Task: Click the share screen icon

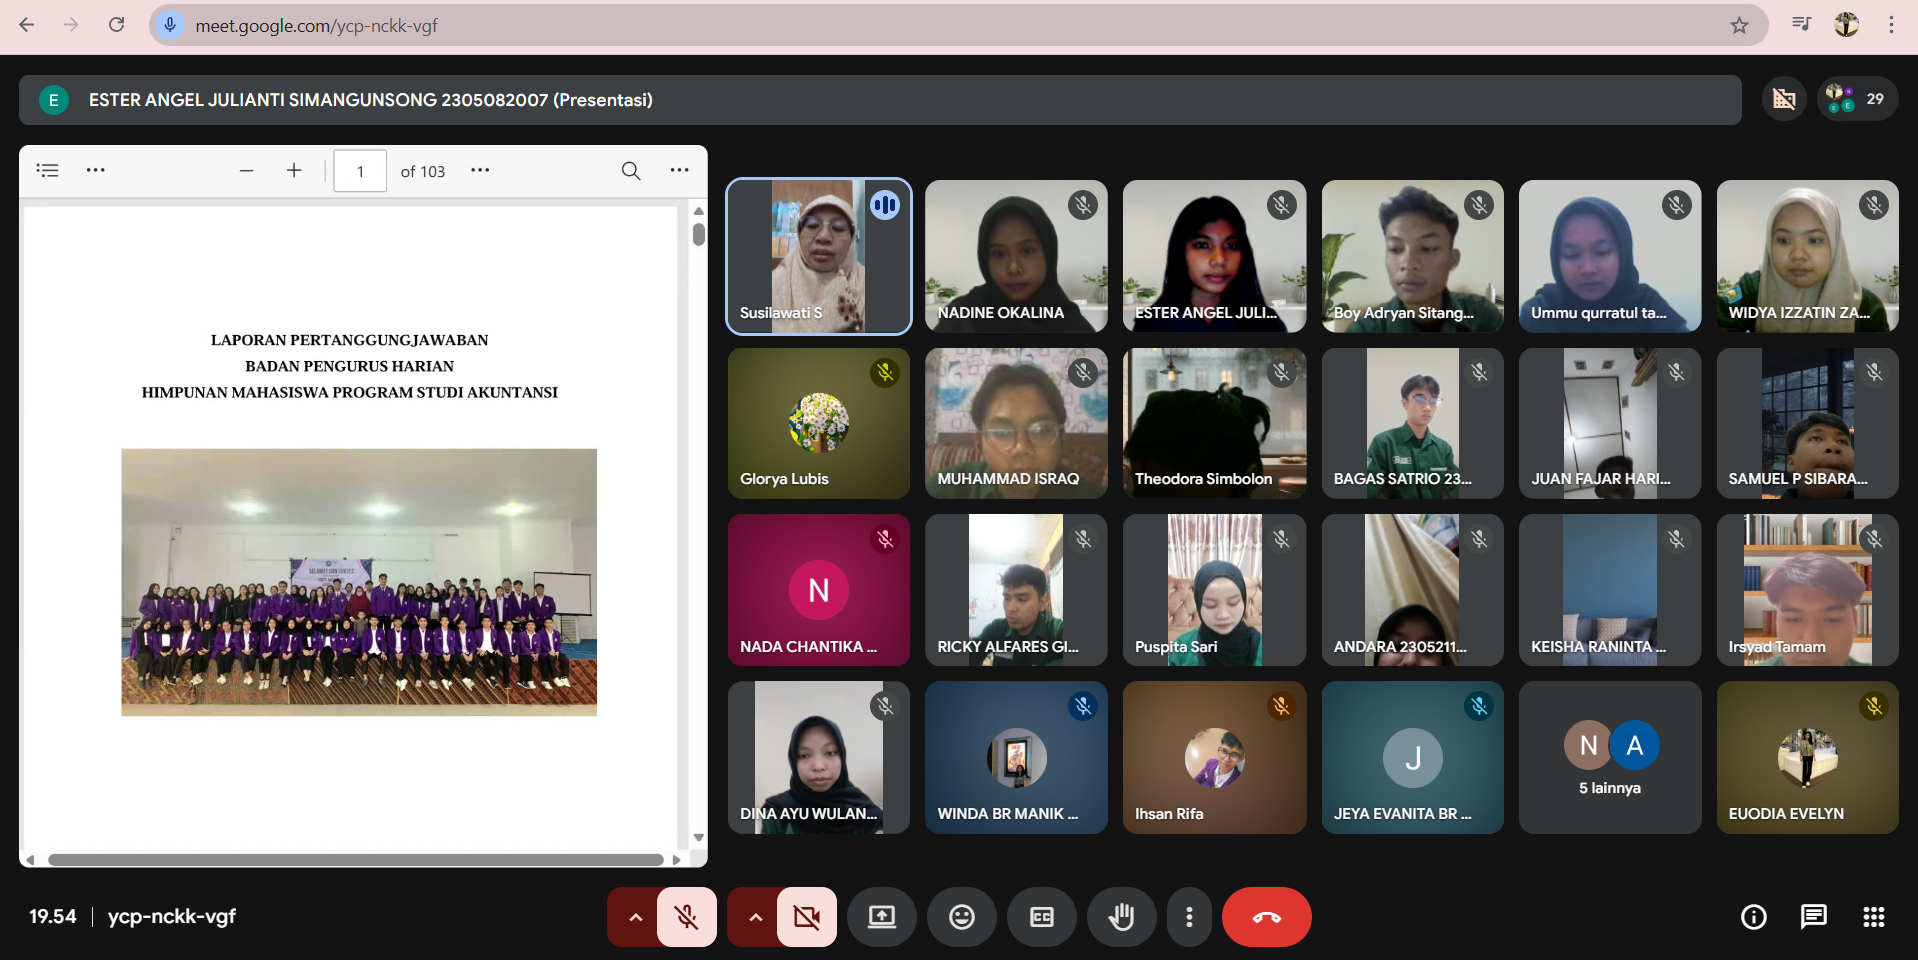Action: pos(881,917)
